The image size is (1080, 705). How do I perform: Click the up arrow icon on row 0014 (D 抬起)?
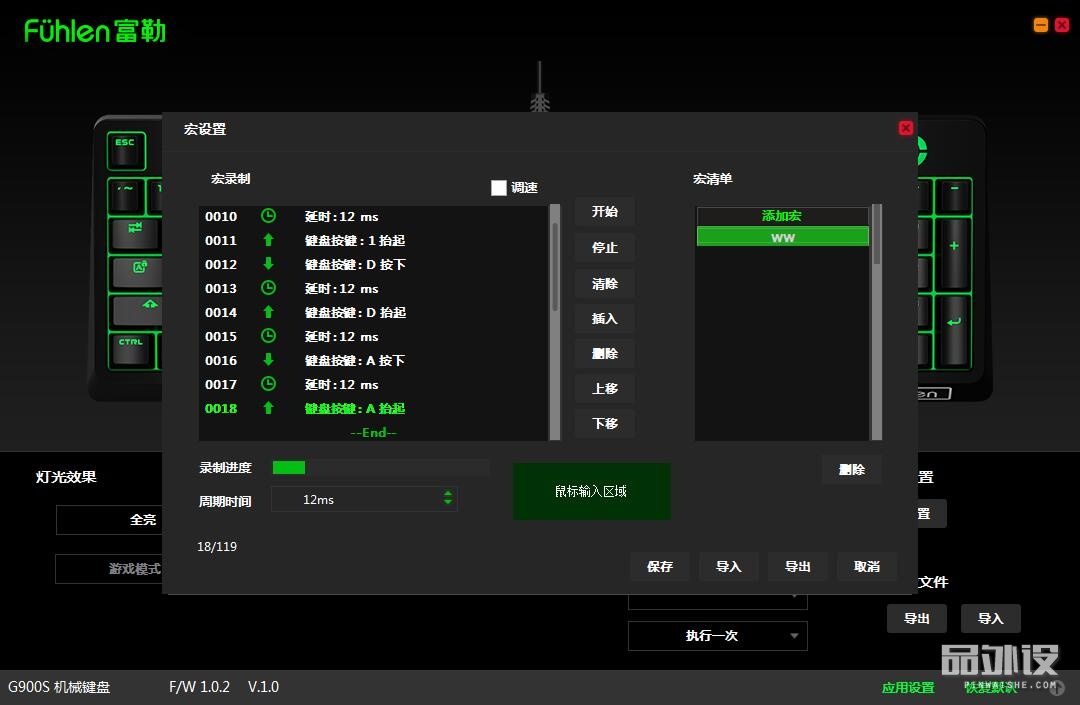268,312
